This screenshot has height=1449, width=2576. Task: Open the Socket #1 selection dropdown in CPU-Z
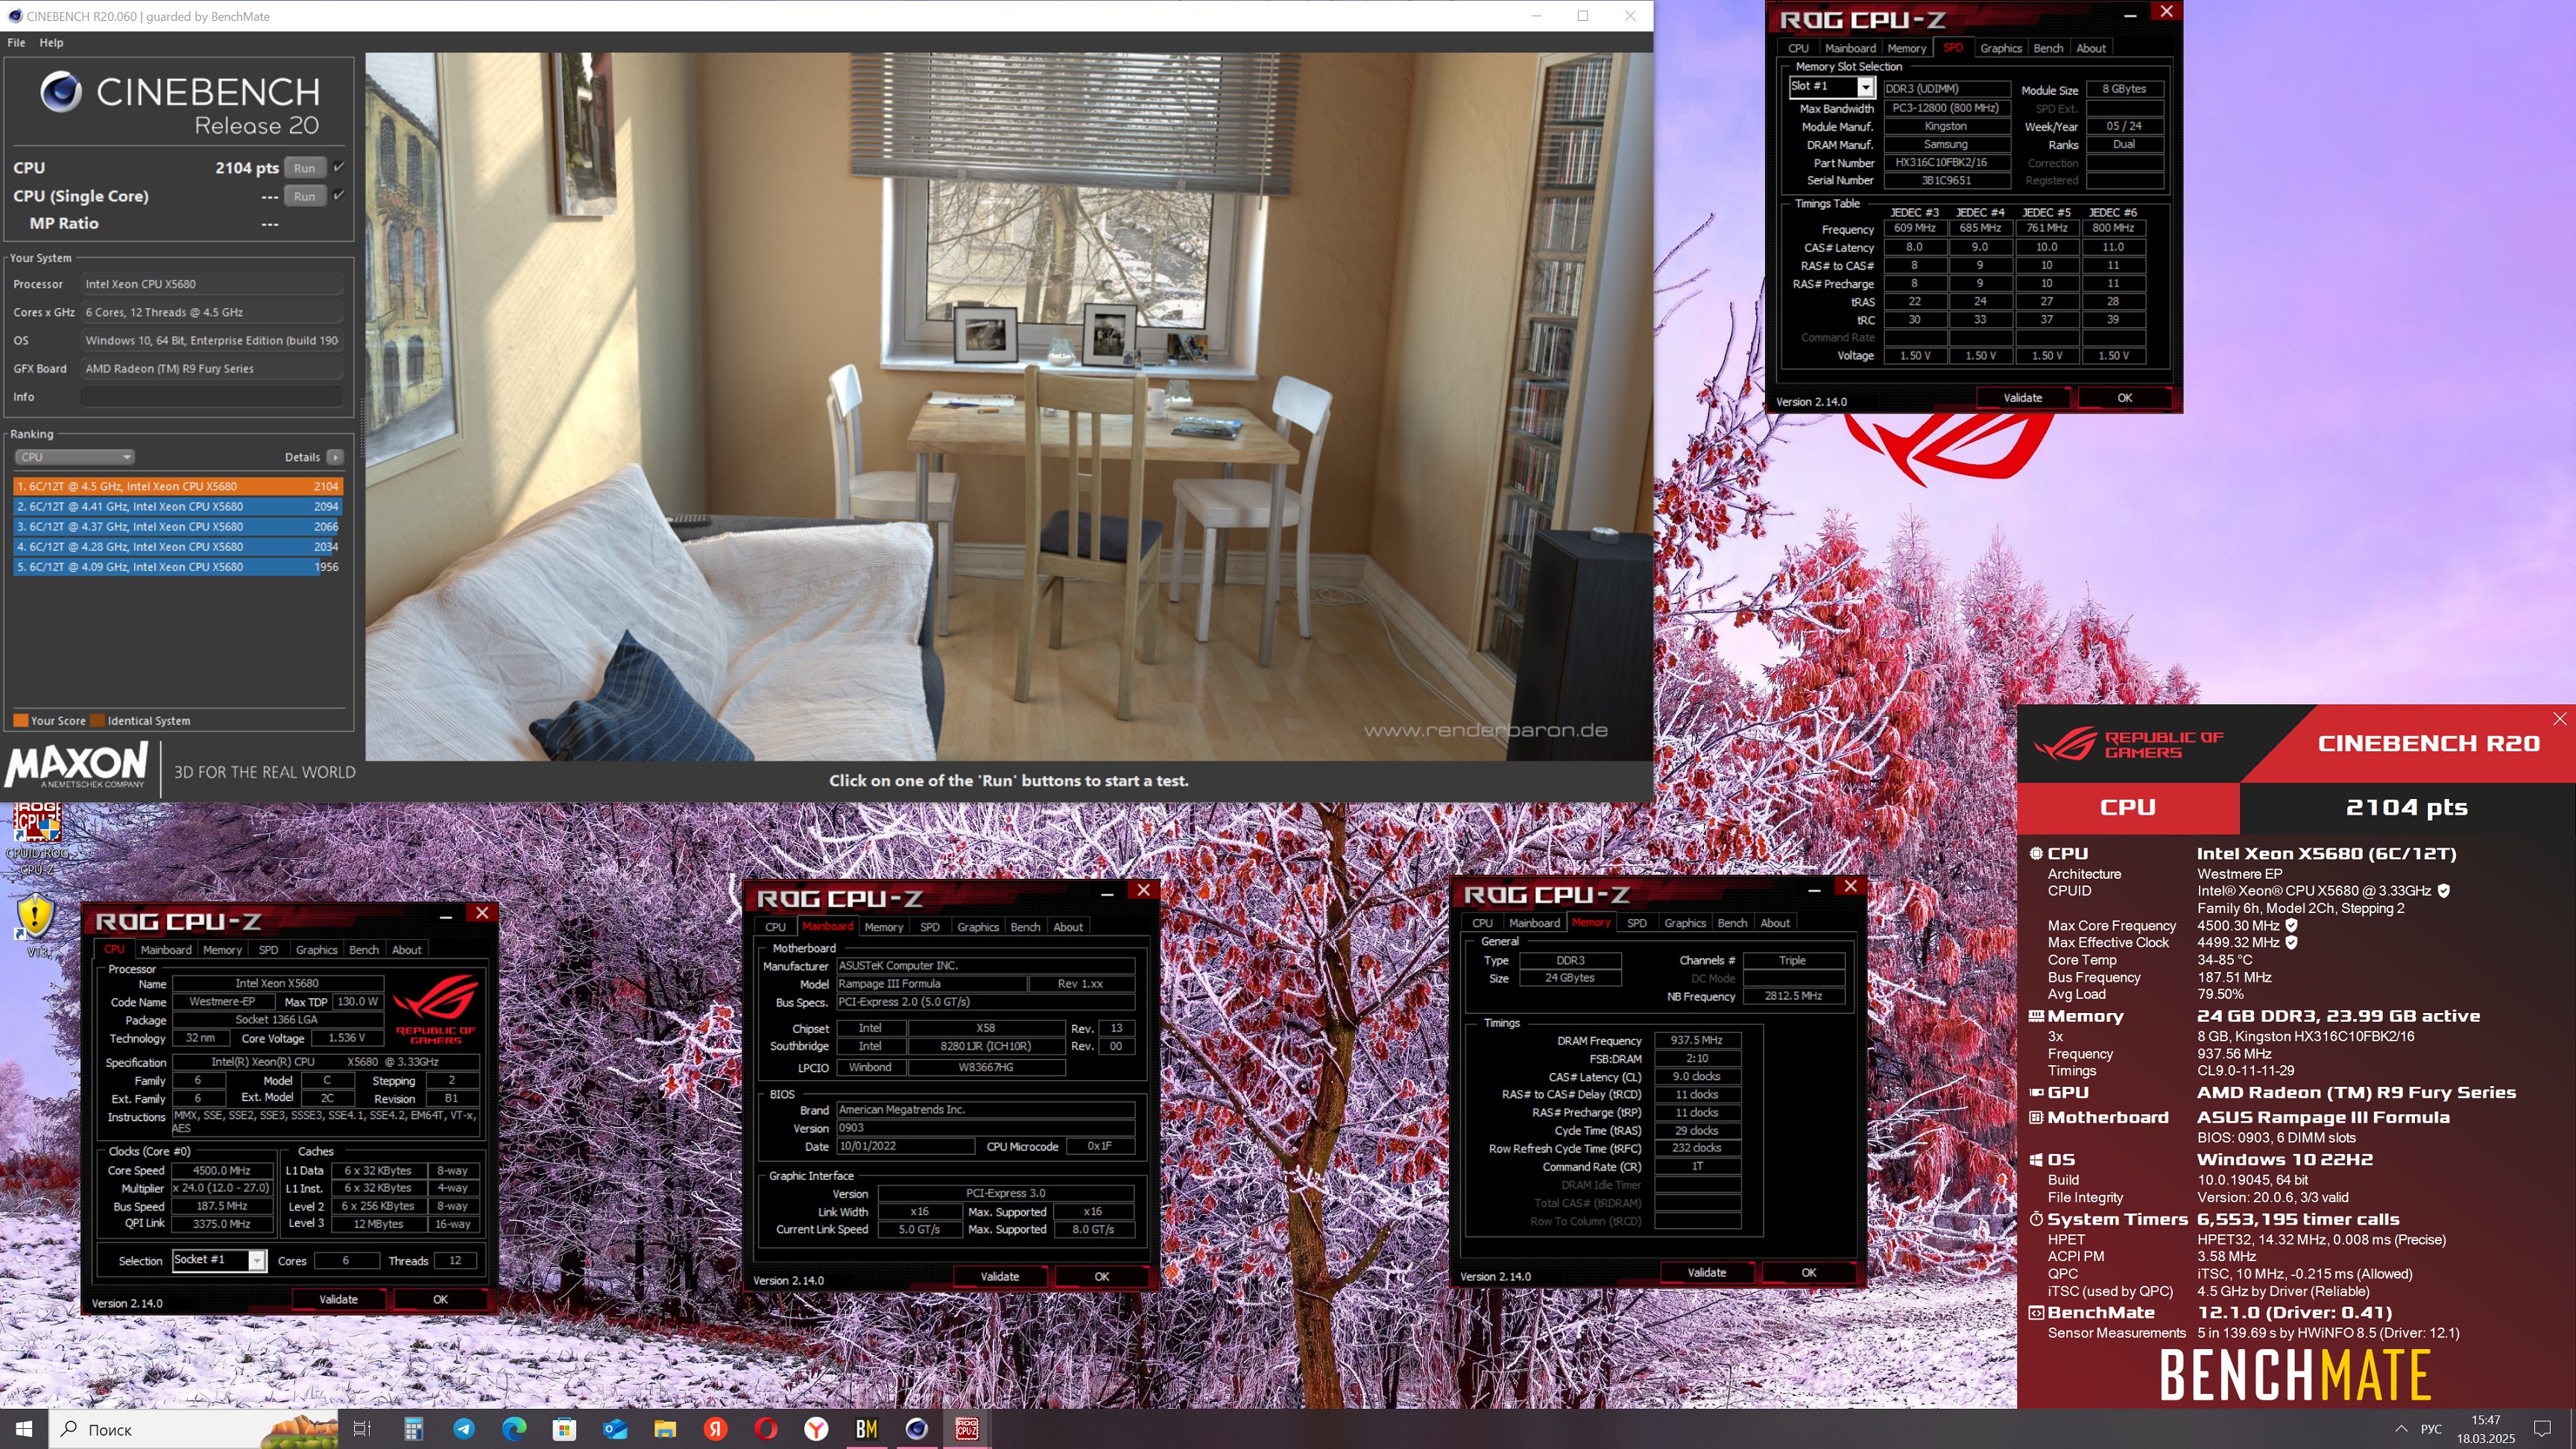click(257, 1261)
